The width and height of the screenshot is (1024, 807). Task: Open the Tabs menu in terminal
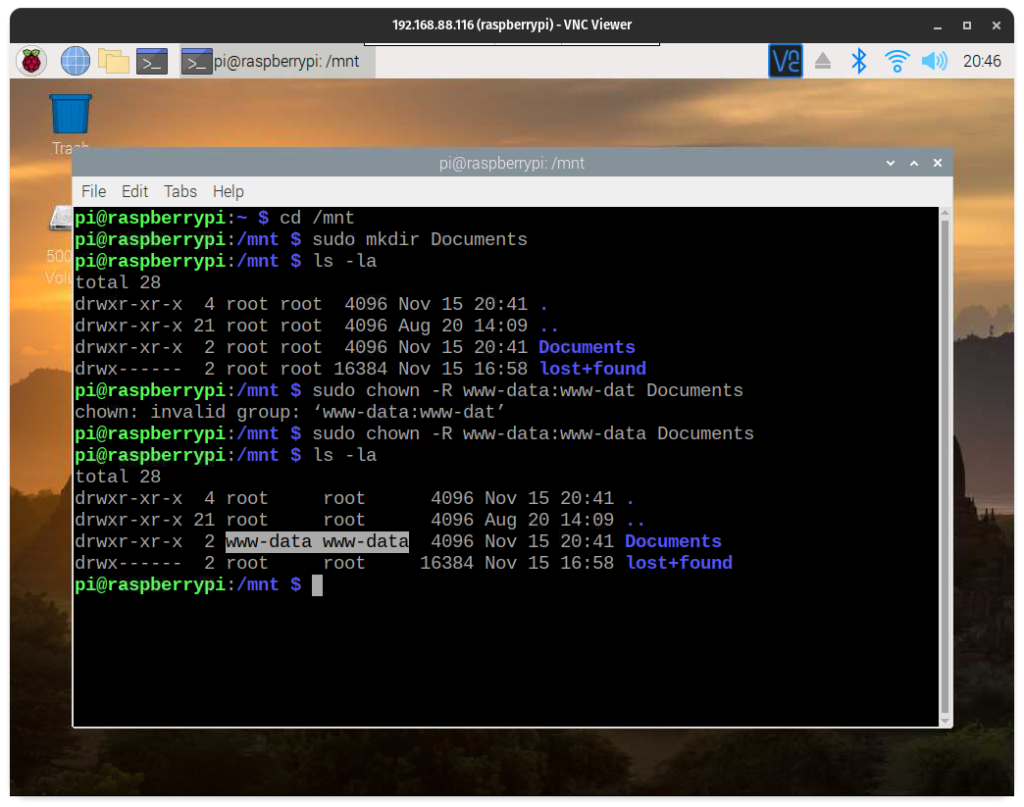tap(180, 191)
